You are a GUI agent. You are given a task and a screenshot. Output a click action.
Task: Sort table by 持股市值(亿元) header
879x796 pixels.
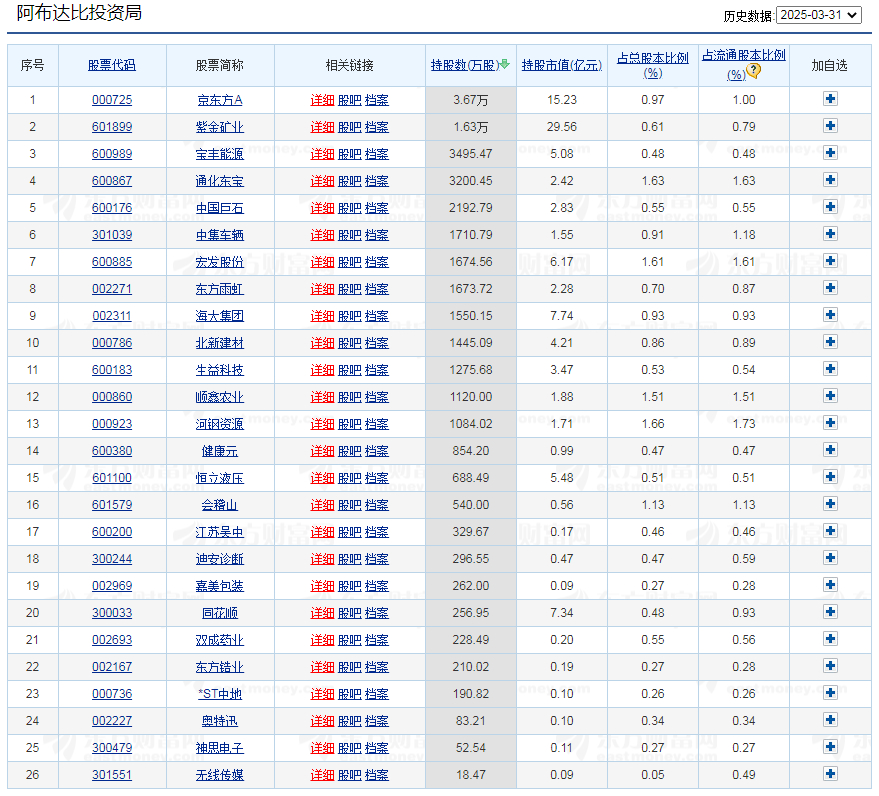point(561,64)
